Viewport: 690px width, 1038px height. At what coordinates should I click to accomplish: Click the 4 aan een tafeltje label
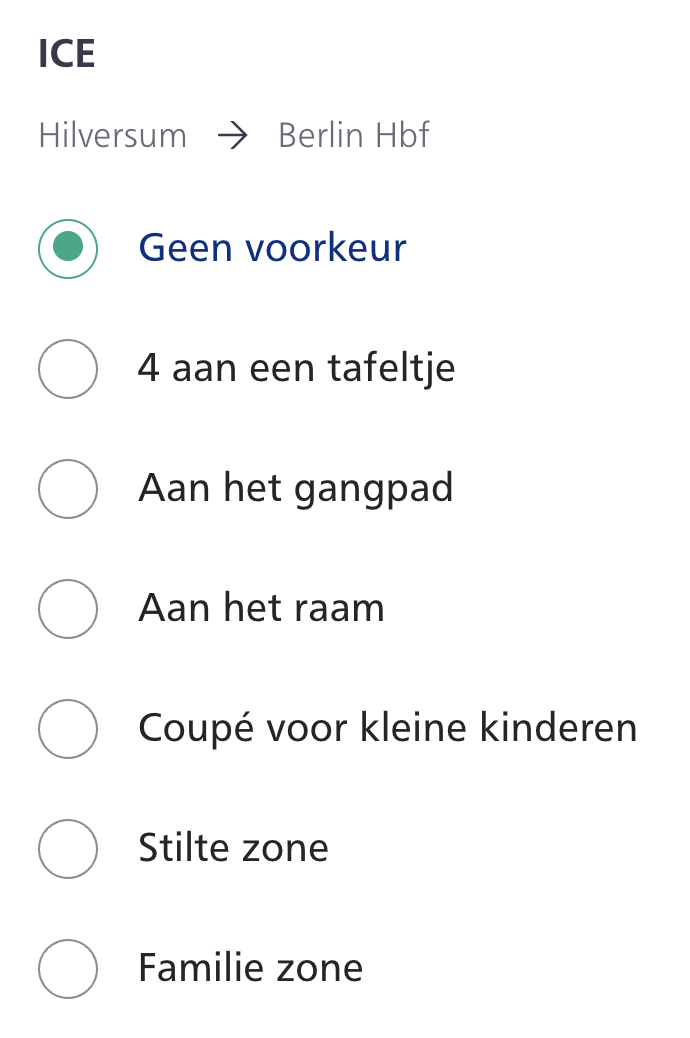pyautogui.click(x=296, y=368)
